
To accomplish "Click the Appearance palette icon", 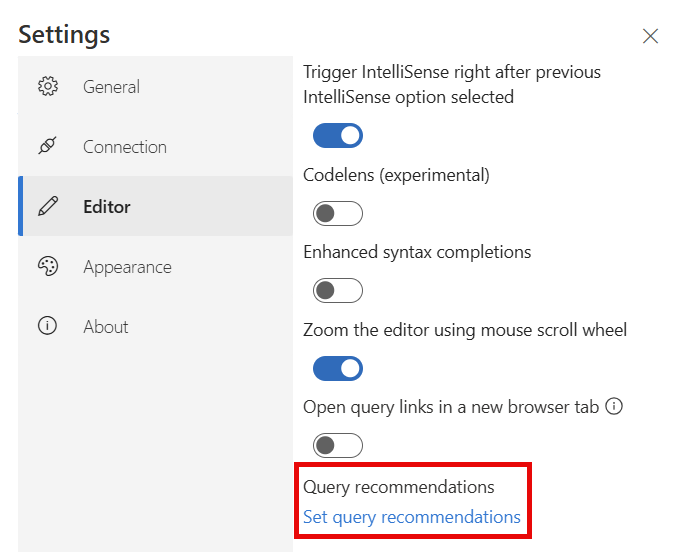I will click(48, 266).
